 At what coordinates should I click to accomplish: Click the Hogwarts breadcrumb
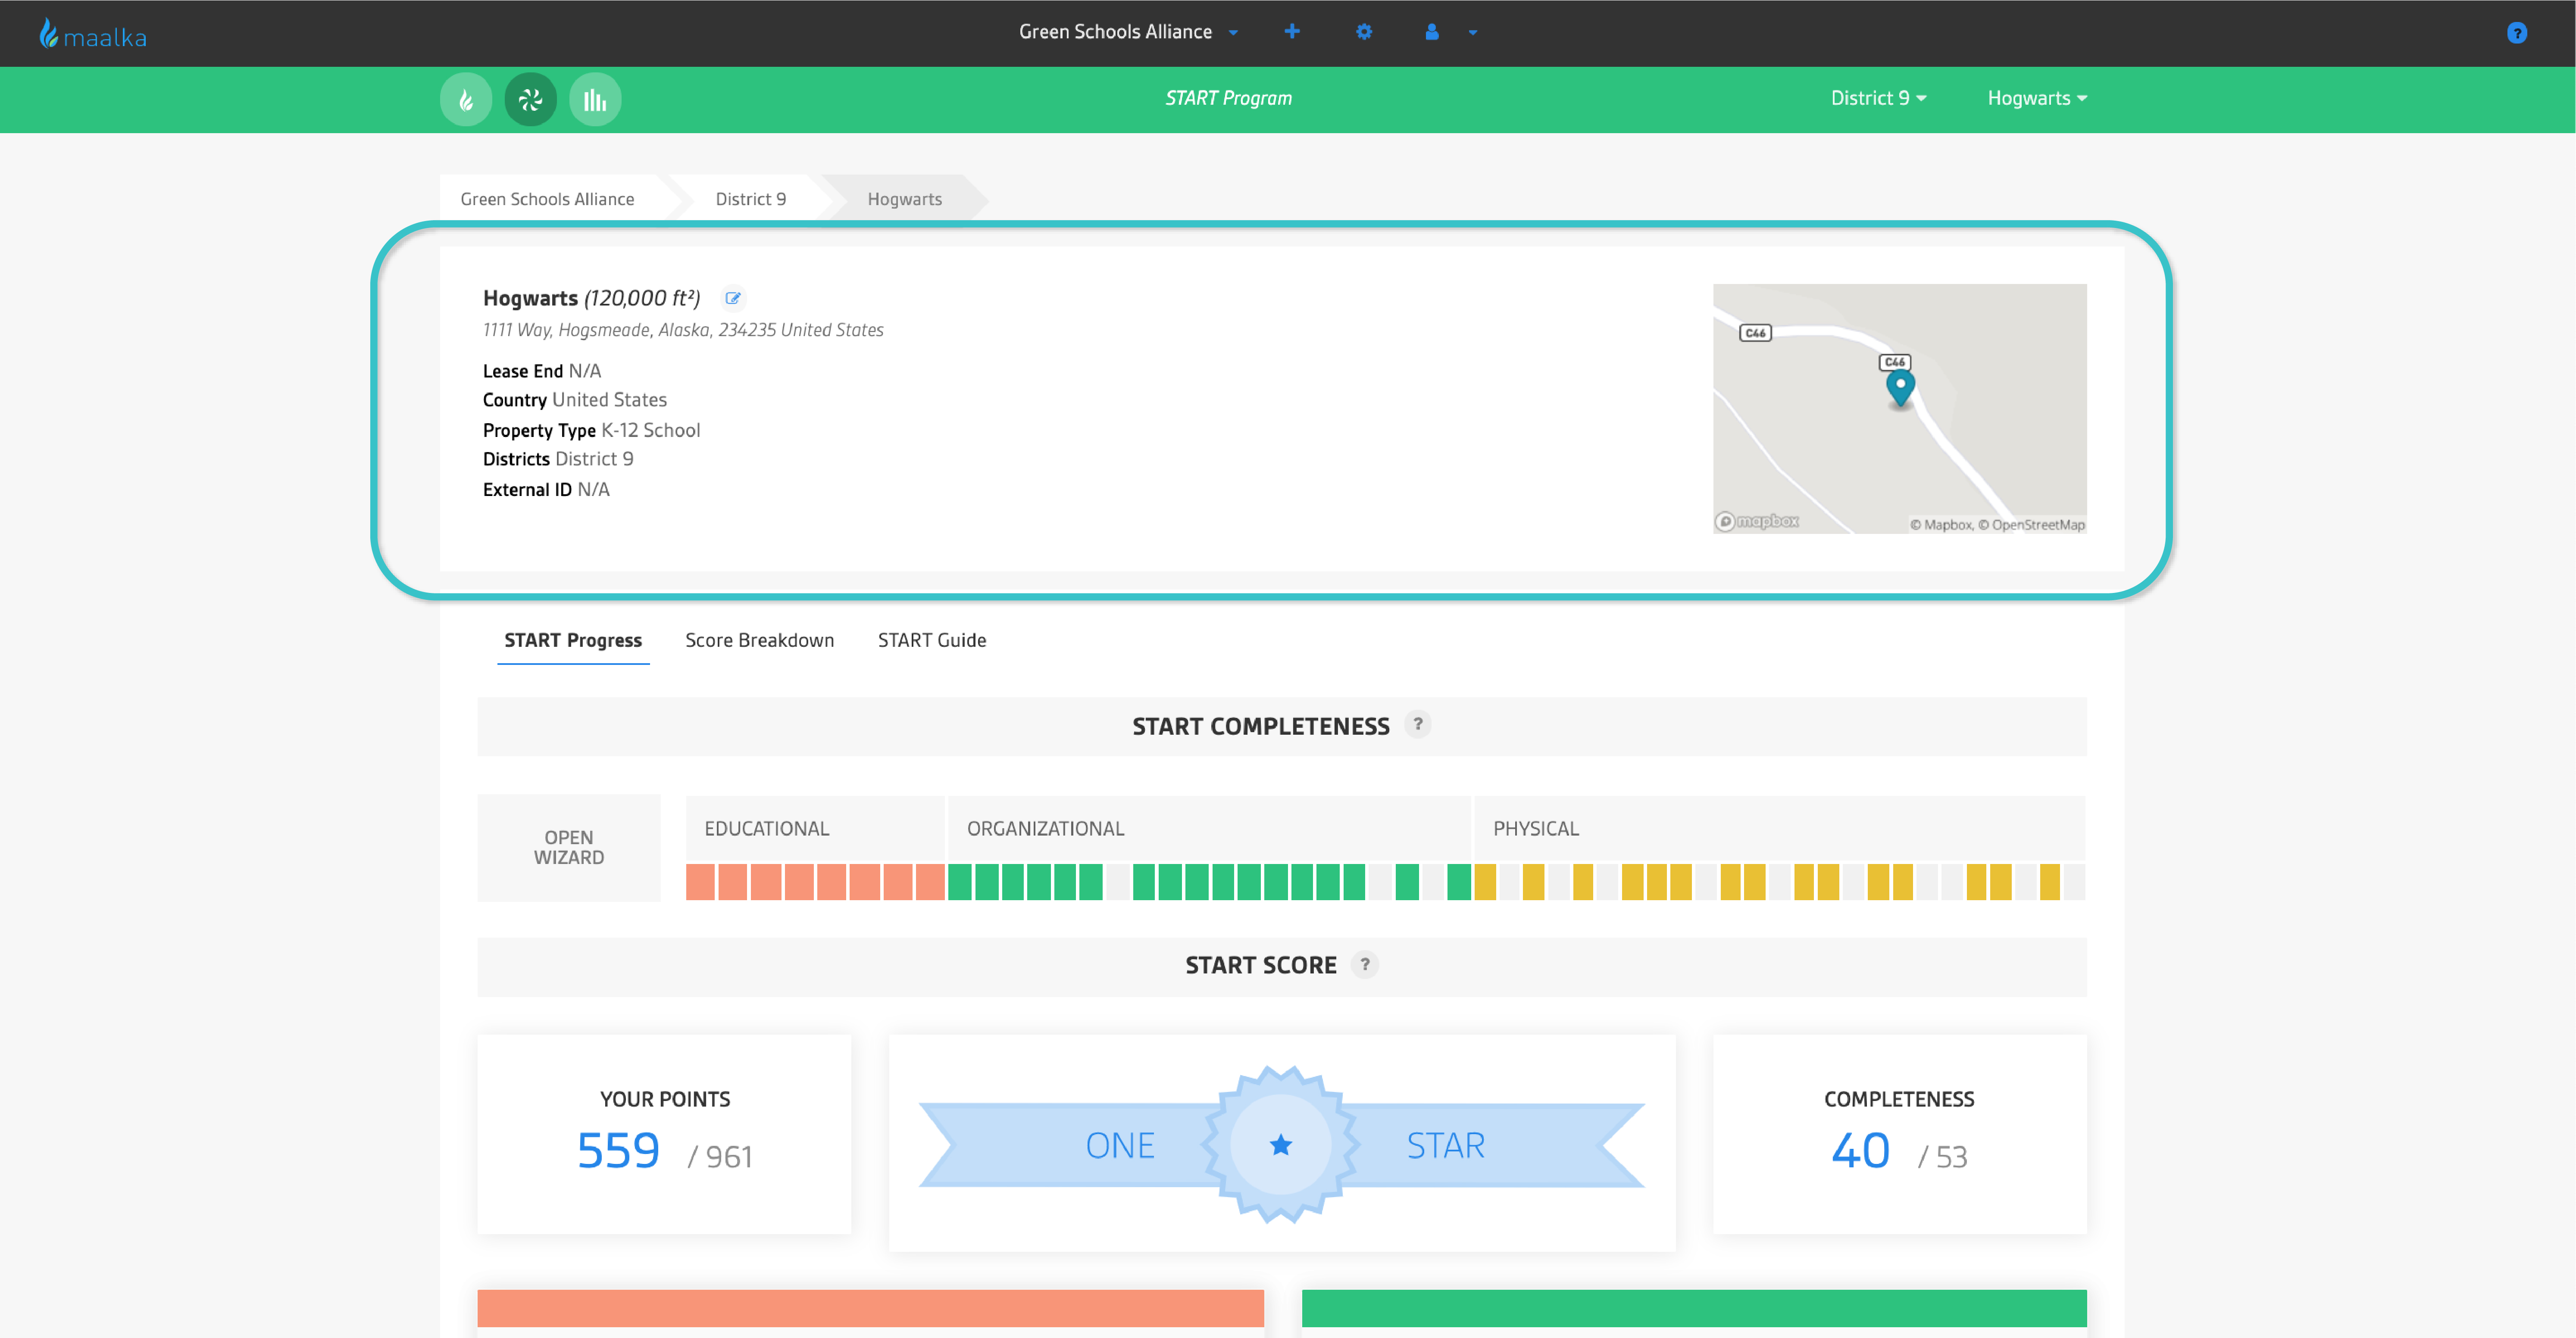(x=905, y=199)
